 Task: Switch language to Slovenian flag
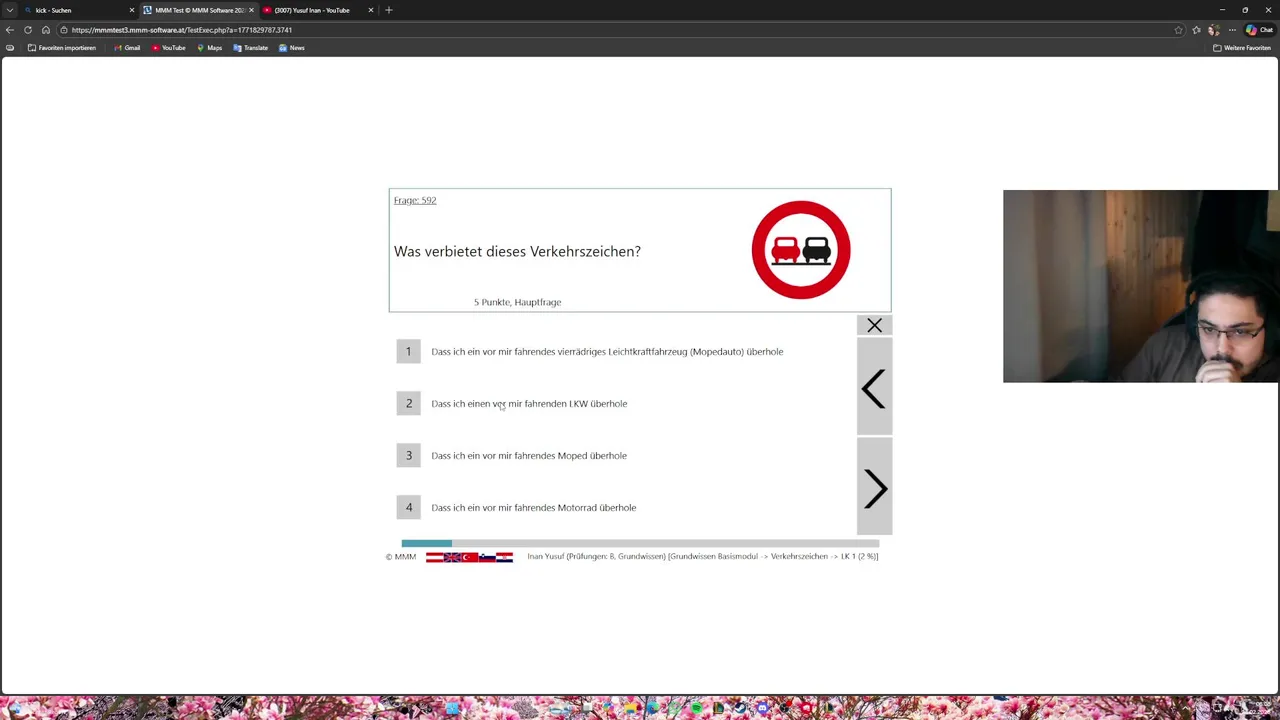(487, 557)
